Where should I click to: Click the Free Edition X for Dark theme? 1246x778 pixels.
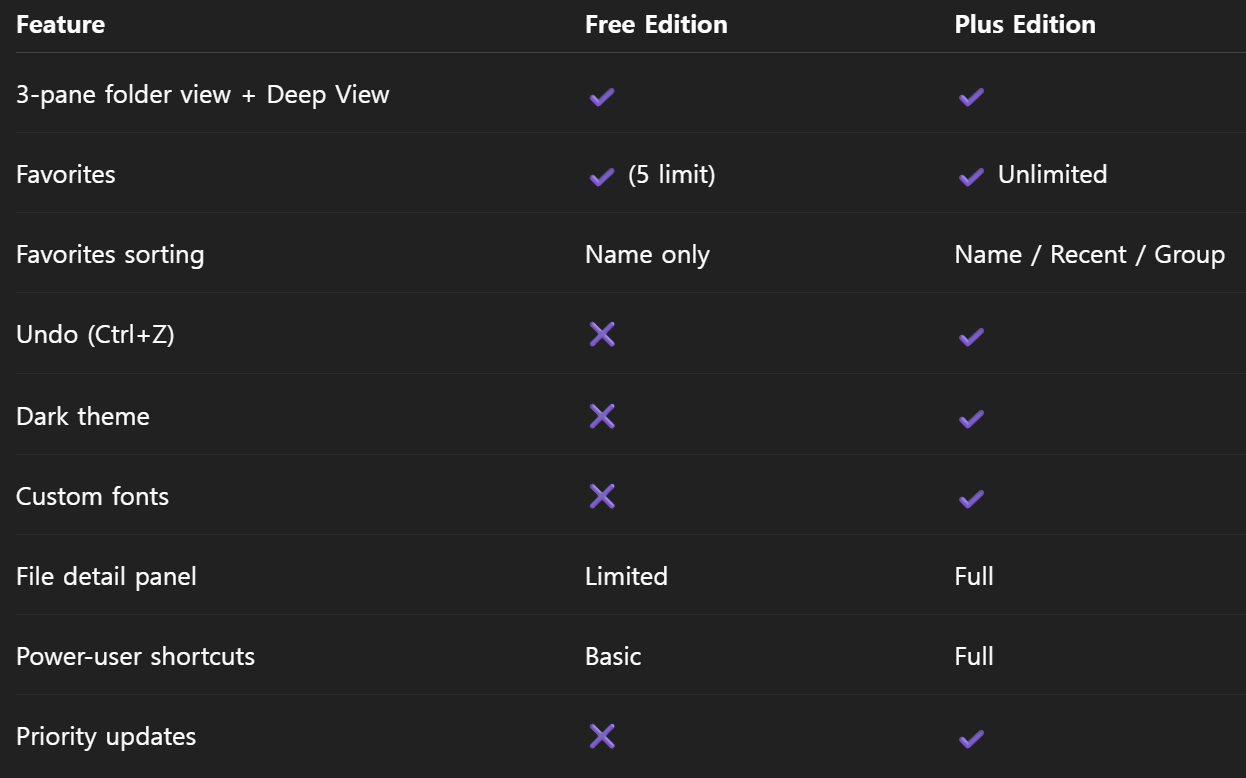click(602, 416)
